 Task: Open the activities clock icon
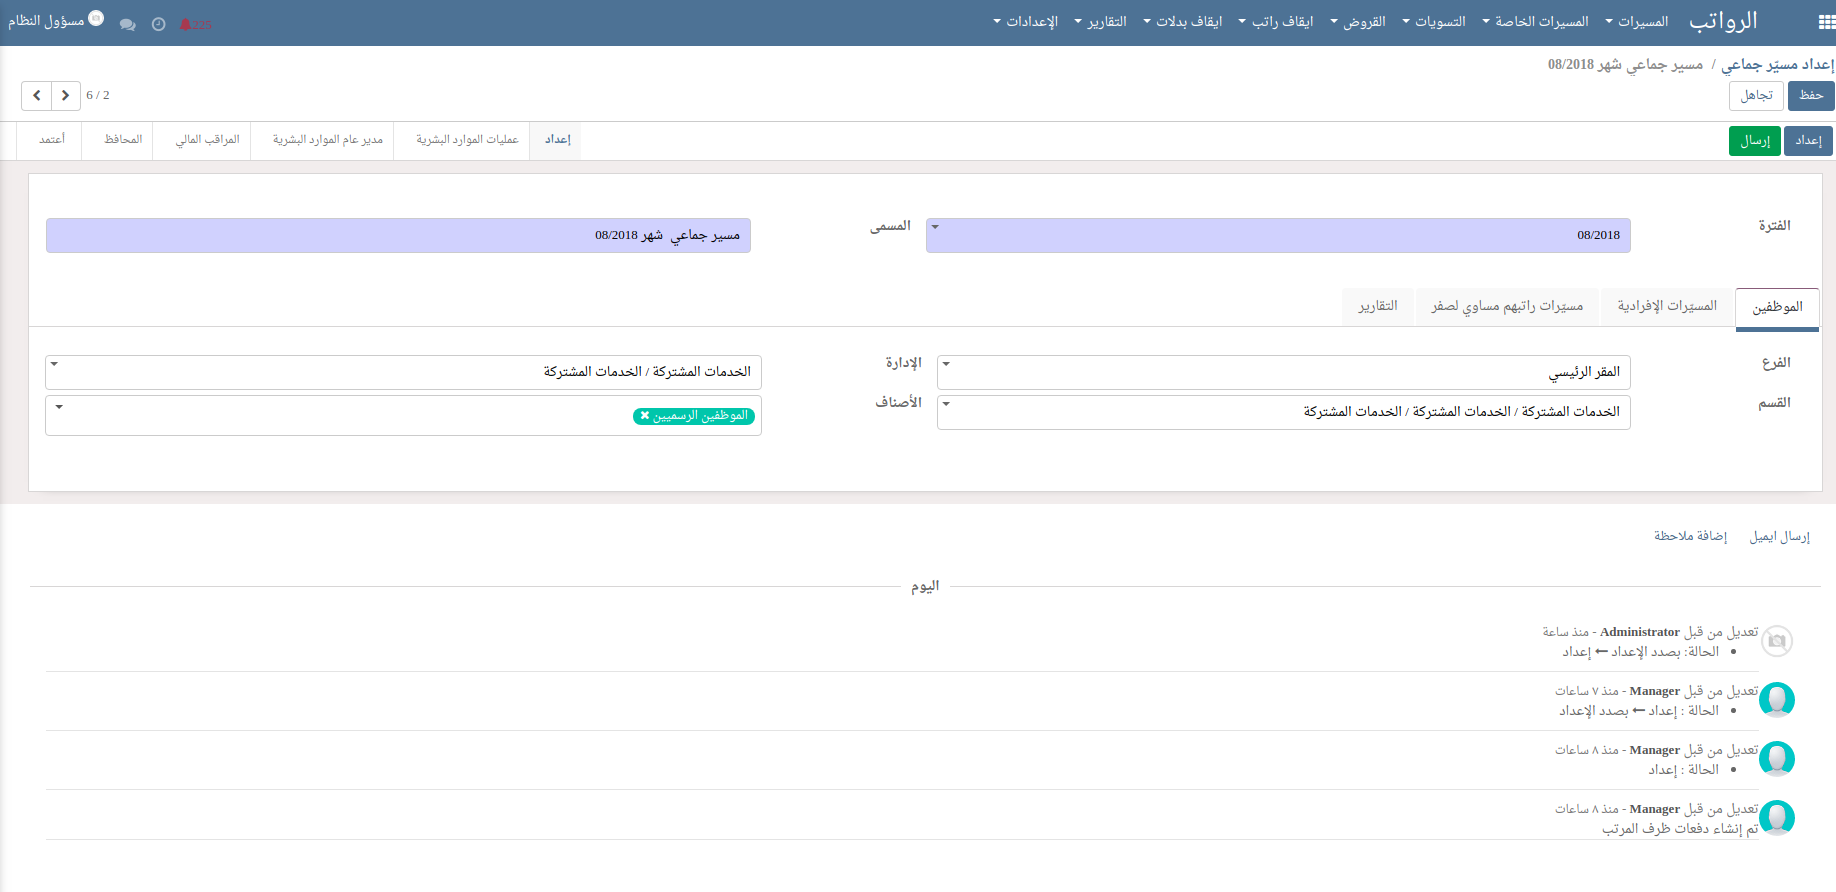pyautogui.click(x=158, y=24)
